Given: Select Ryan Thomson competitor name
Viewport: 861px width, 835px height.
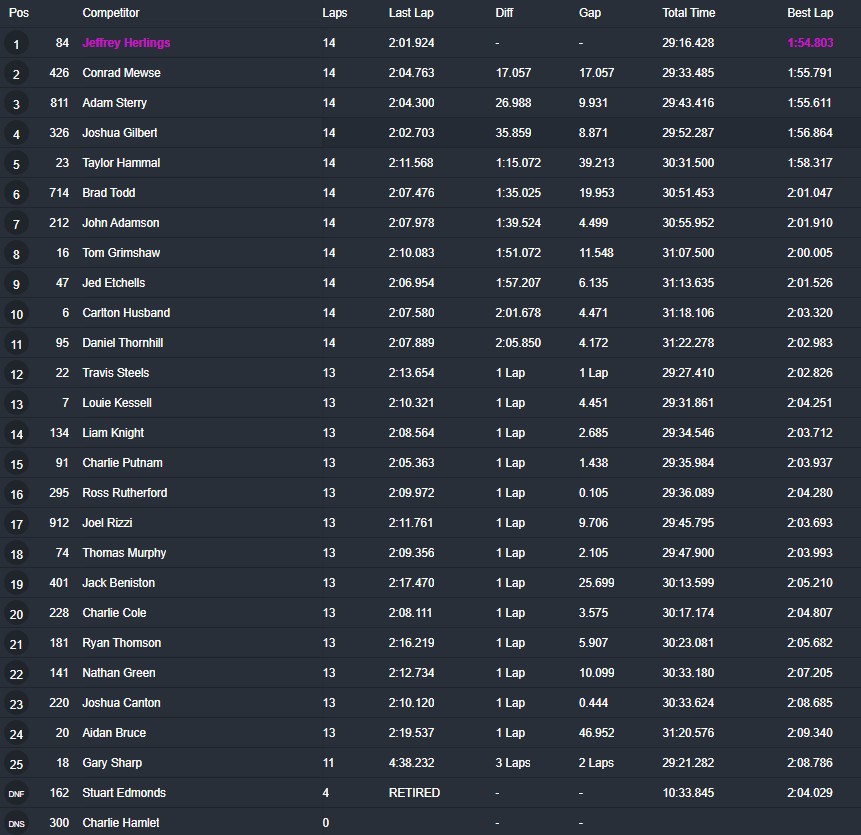Looking at the screenshot, I should pyautogui.click(x=122, y=643).
